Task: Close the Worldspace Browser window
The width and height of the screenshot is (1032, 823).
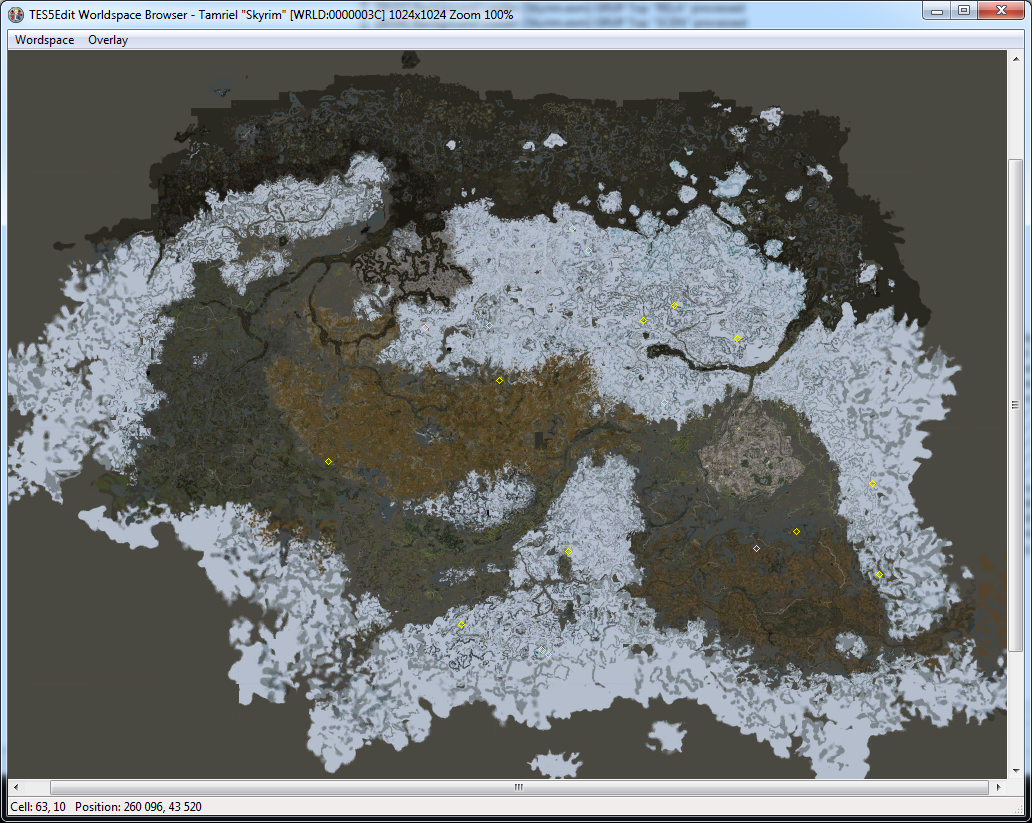Action: pyautogui.click(x=1001, y=11)
